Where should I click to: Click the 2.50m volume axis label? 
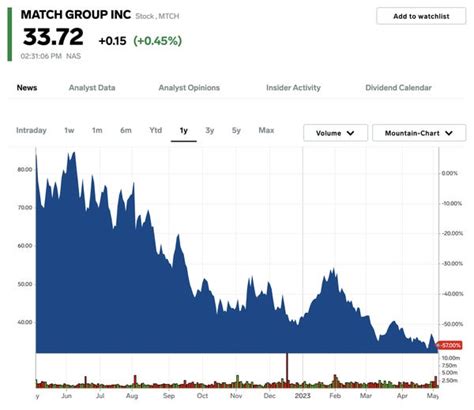point(450,380)
